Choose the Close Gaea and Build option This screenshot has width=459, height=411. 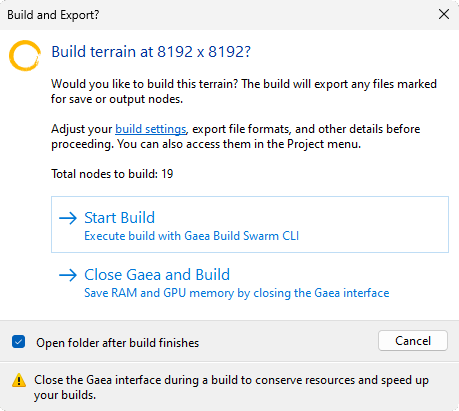tap(250, 282)
